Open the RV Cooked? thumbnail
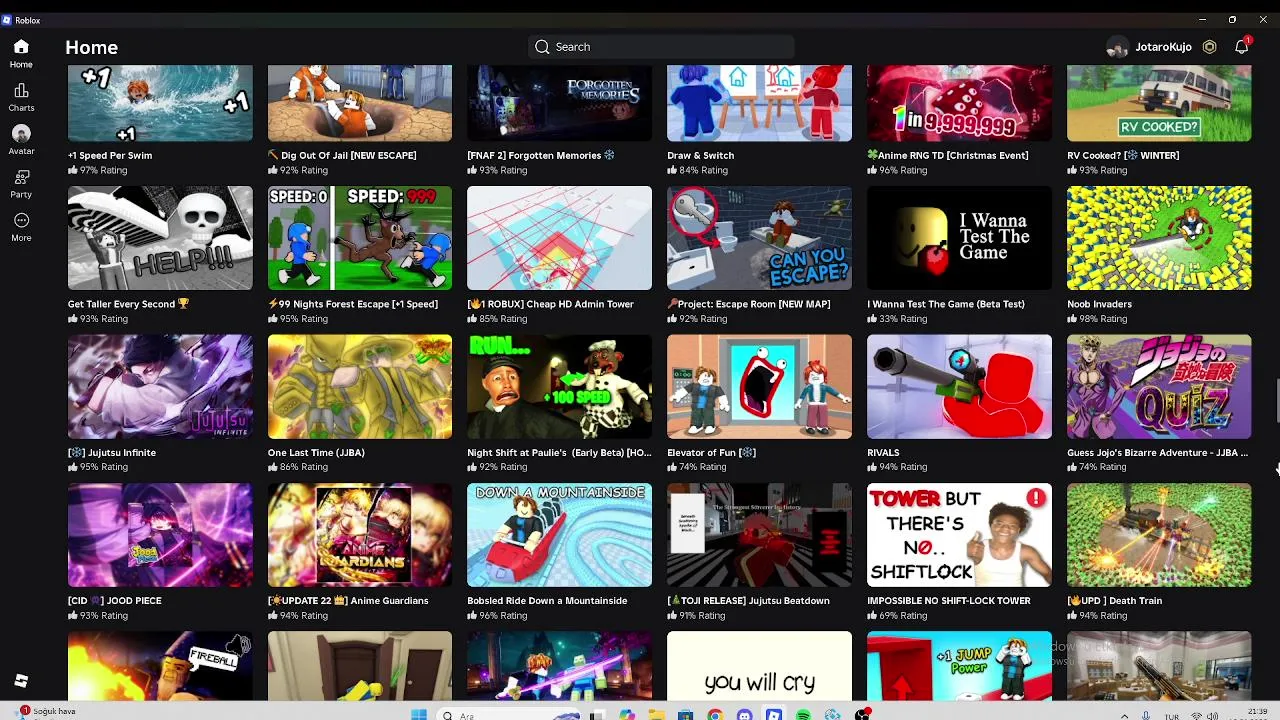 coord(1159,104)
